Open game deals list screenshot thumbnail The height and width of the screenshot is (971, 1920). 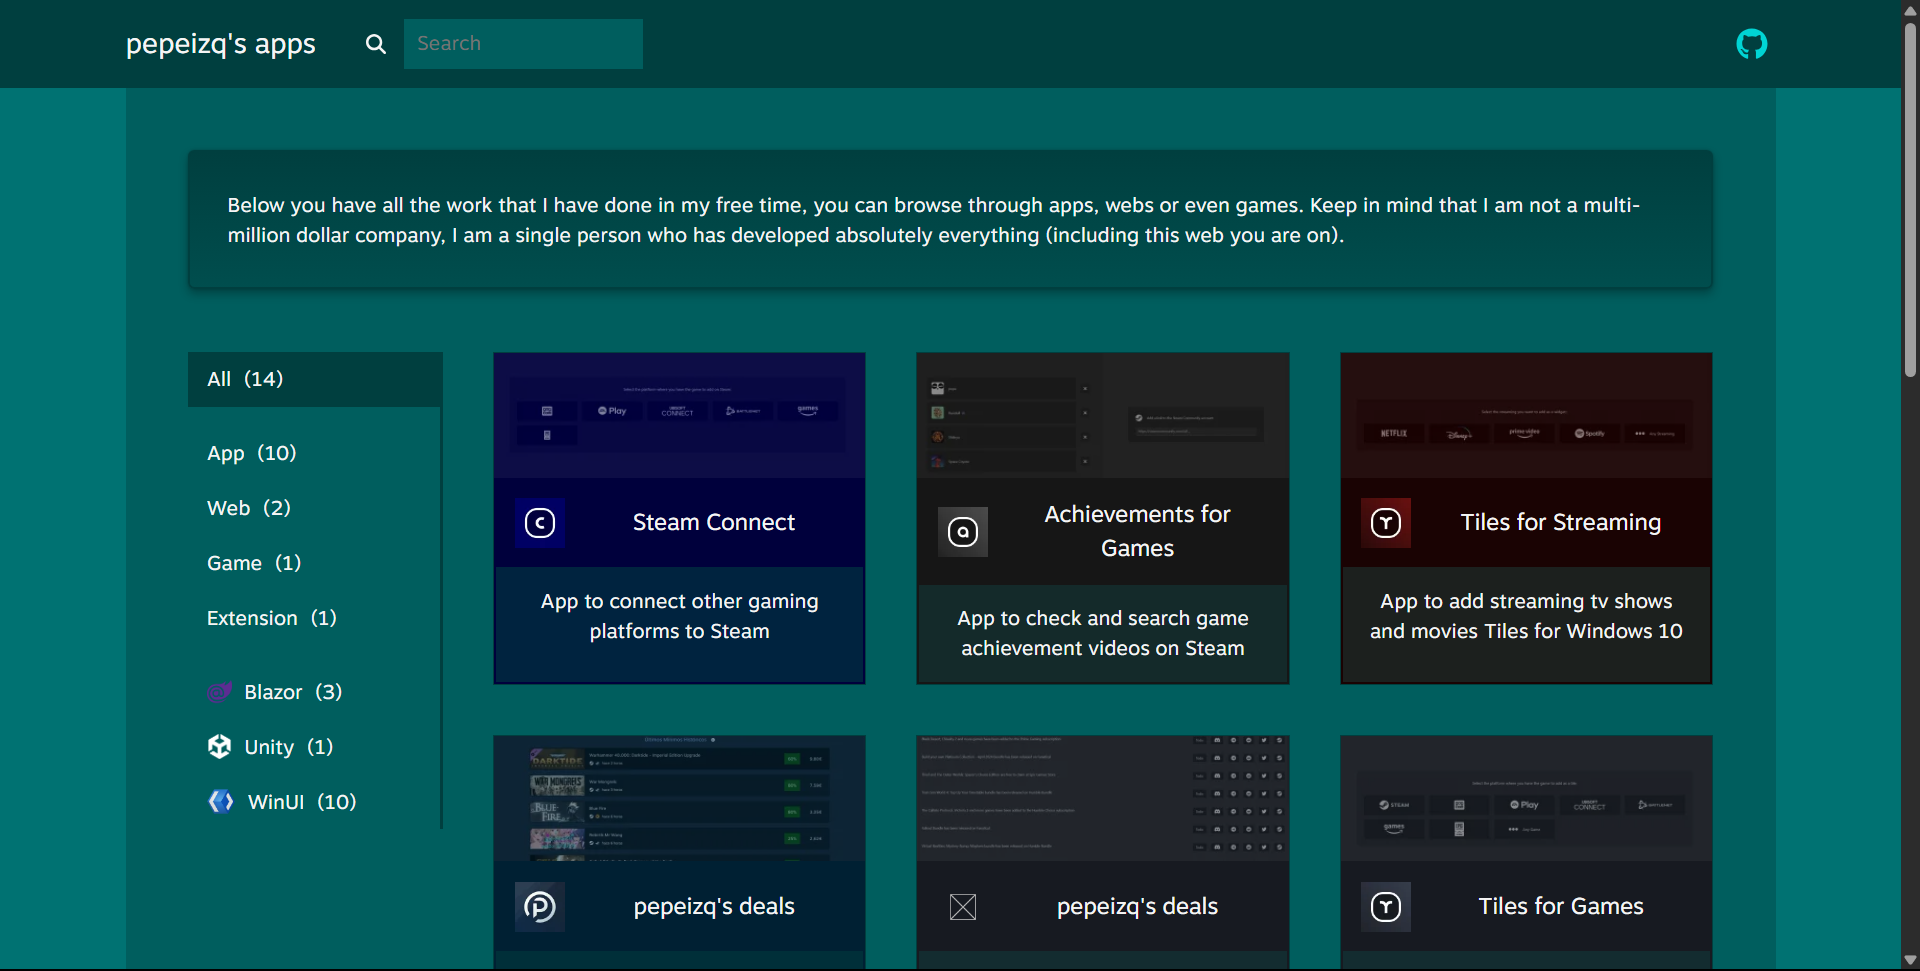point(679,799)
